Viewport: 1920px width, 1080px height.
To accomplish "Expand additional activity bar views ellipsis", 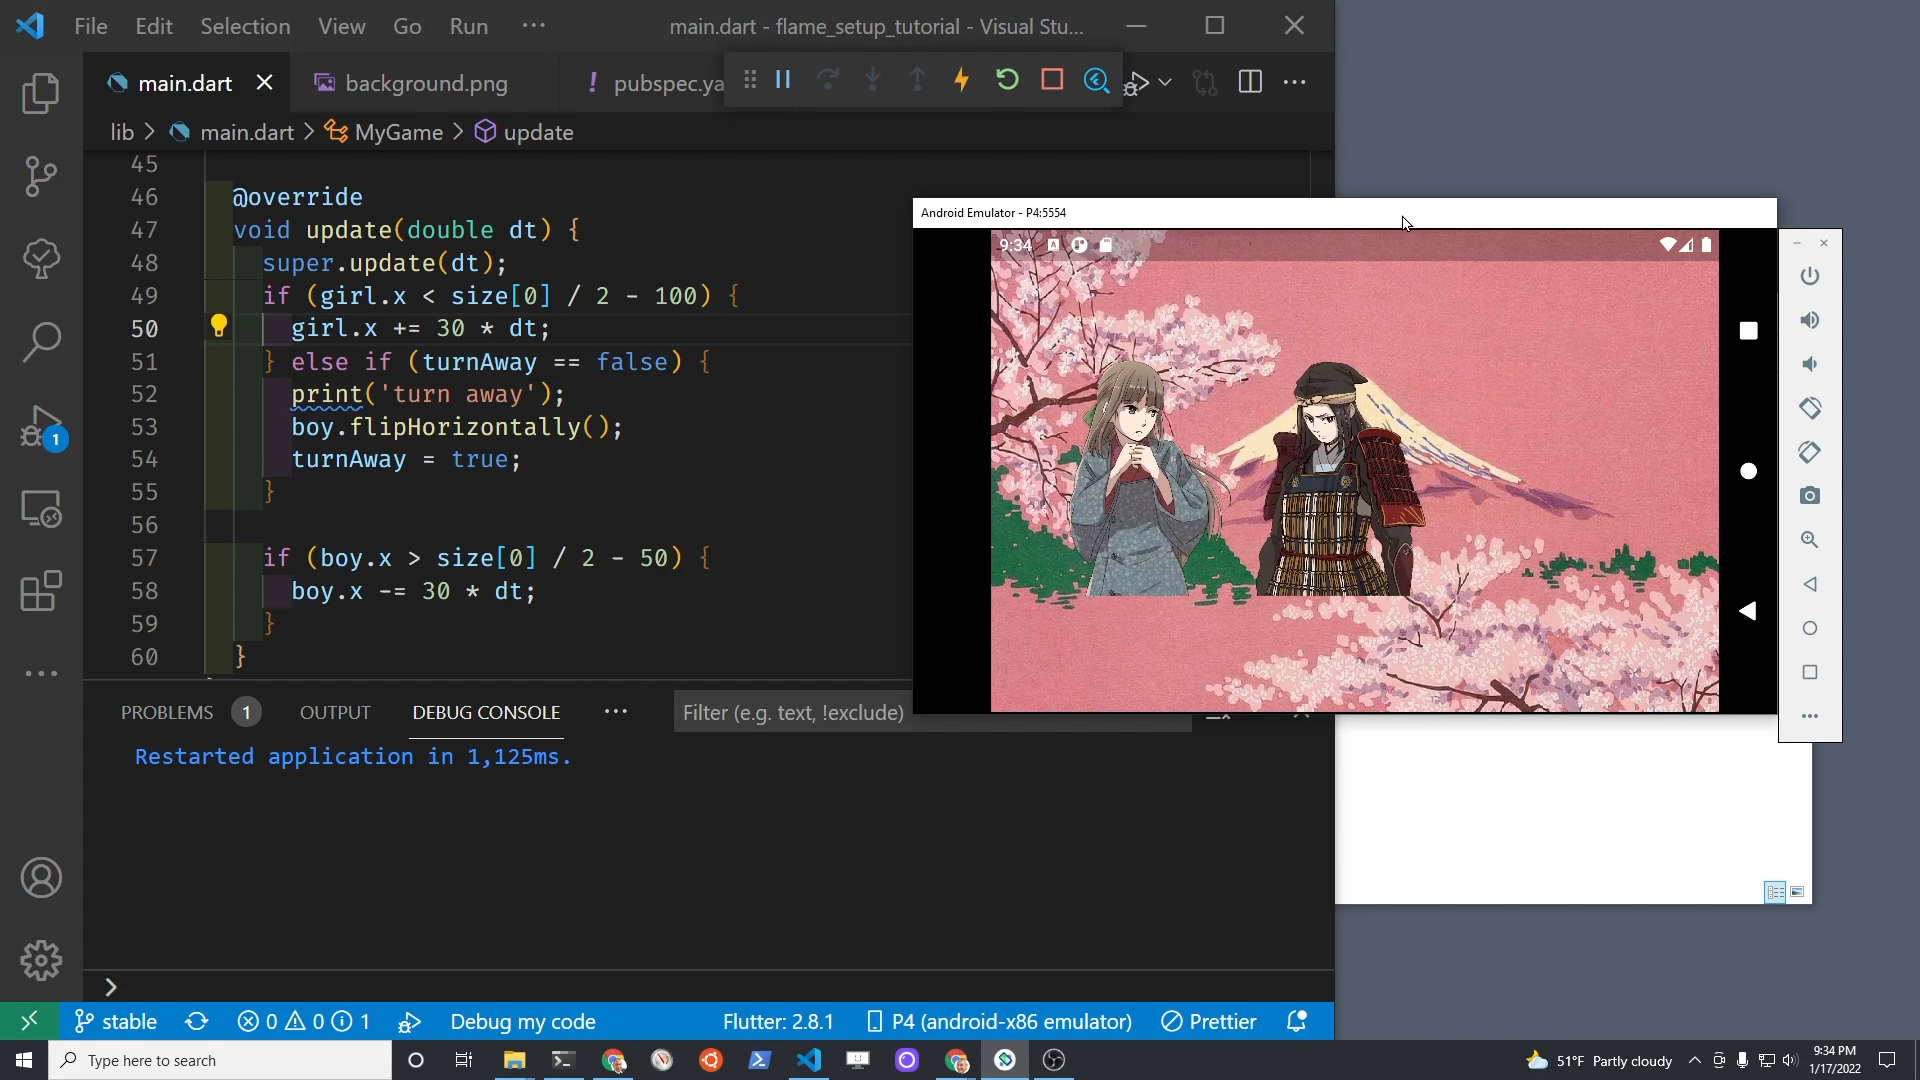I will pyautogui.click(x=41, y=674).
